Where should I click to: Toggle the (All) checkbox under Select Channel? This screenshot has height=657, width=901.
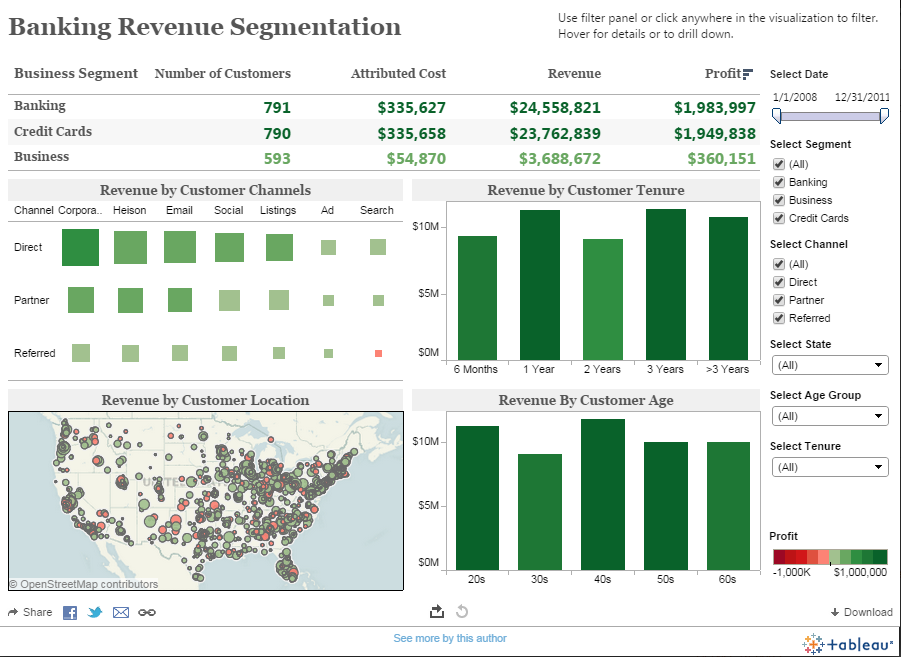(x=779, y=264)
